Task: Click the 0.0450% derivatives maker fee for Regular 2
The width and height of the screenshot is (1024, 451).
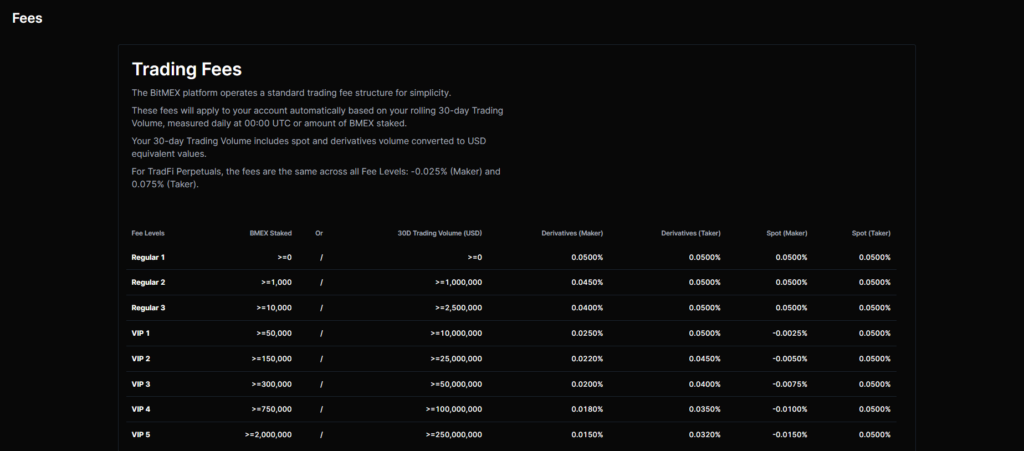Action: click(x=587, y=283)
